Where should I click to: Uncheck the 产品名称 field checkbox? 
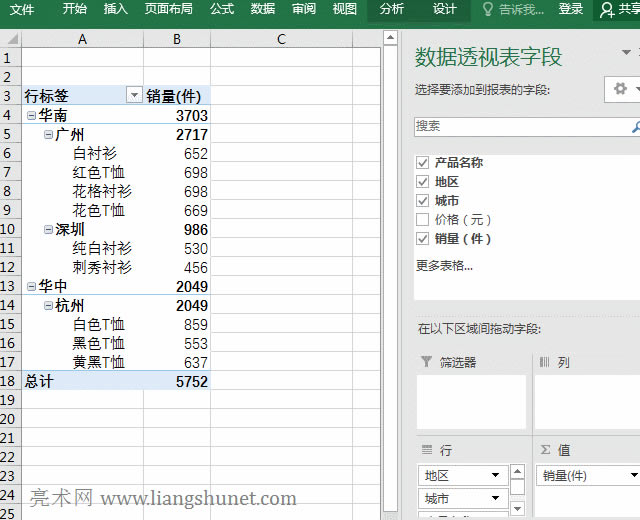[x=422, y=162]
